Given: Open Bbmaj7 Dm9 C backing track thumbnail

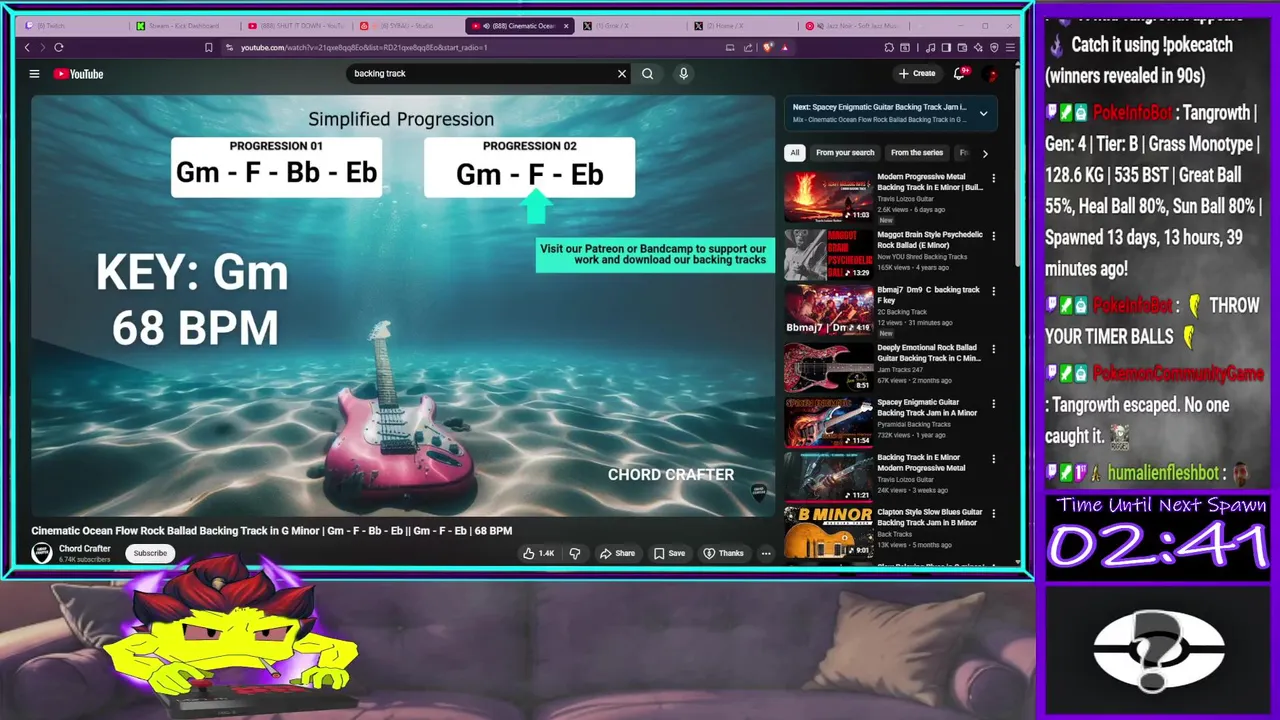Looking at the screenshot, I should coord(828,310).
